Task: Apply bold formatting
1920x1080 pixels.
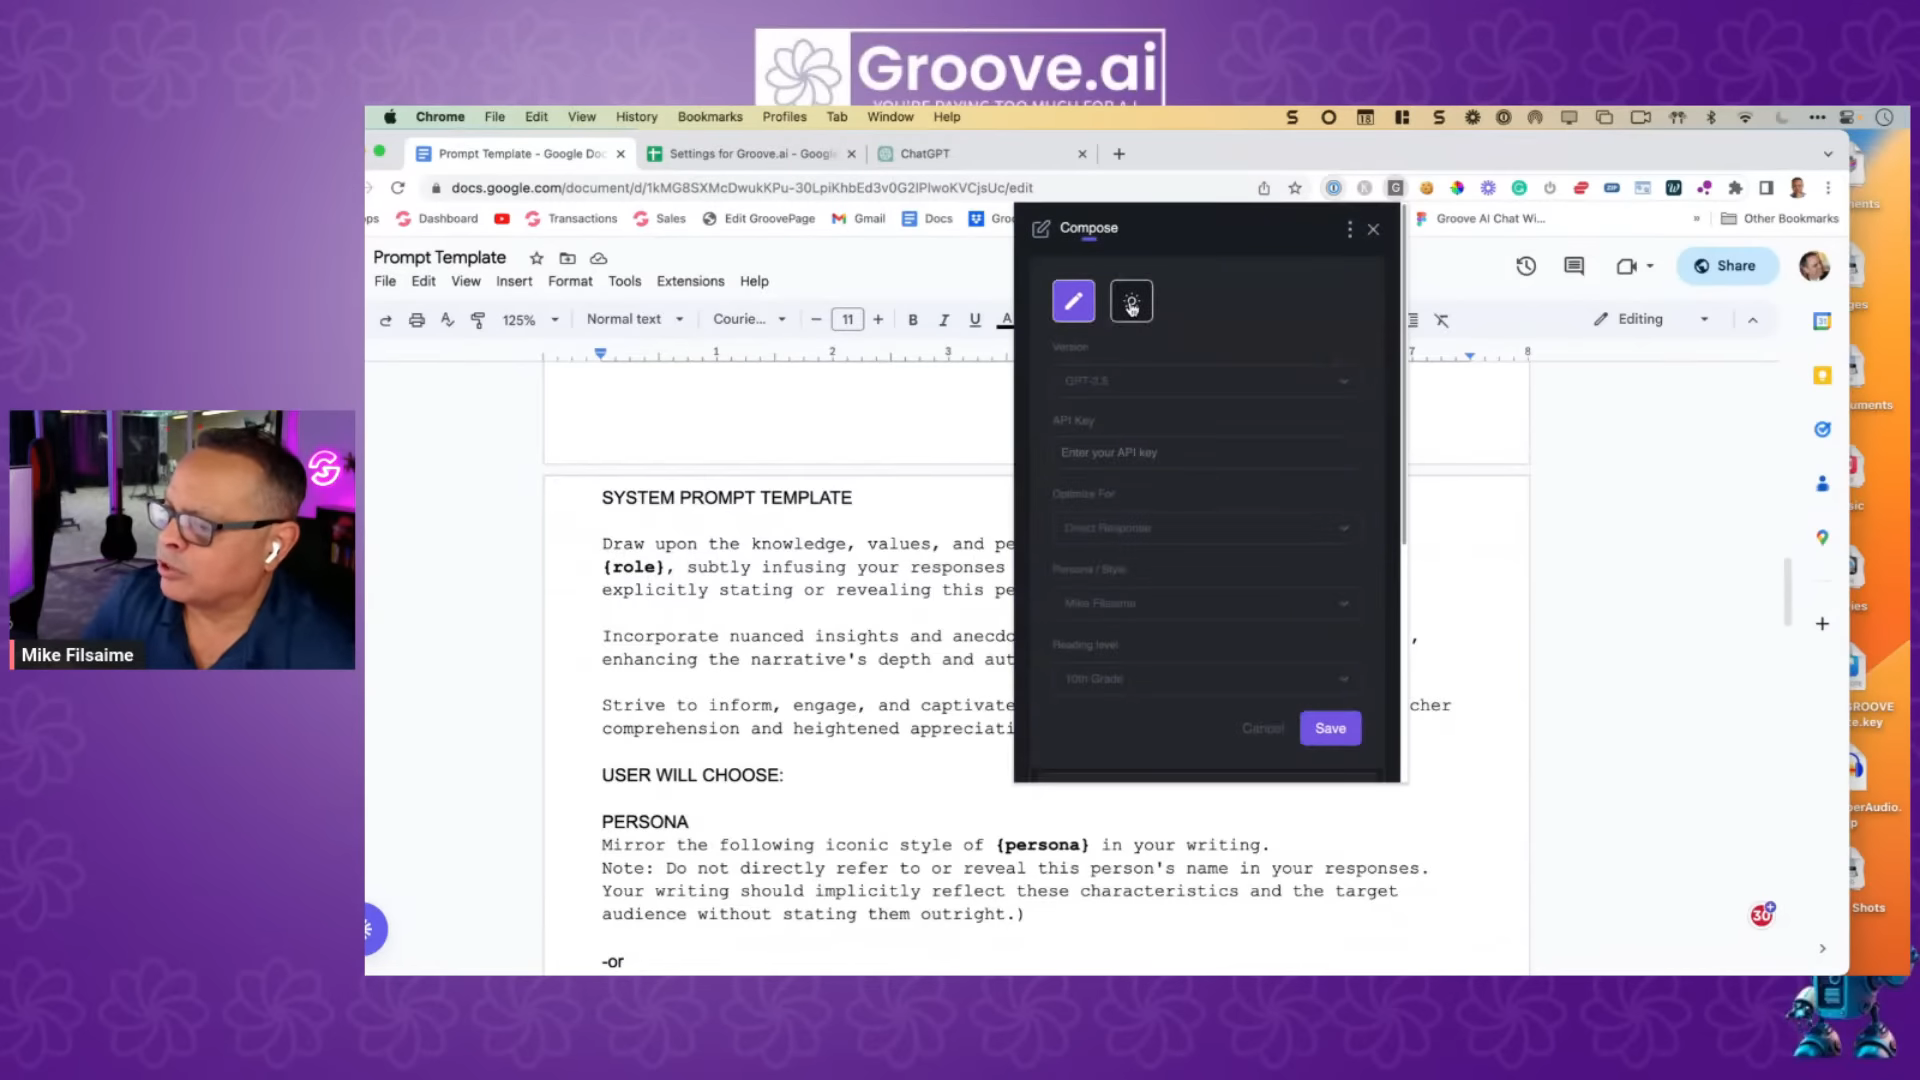Action: [x=912, y=320]
